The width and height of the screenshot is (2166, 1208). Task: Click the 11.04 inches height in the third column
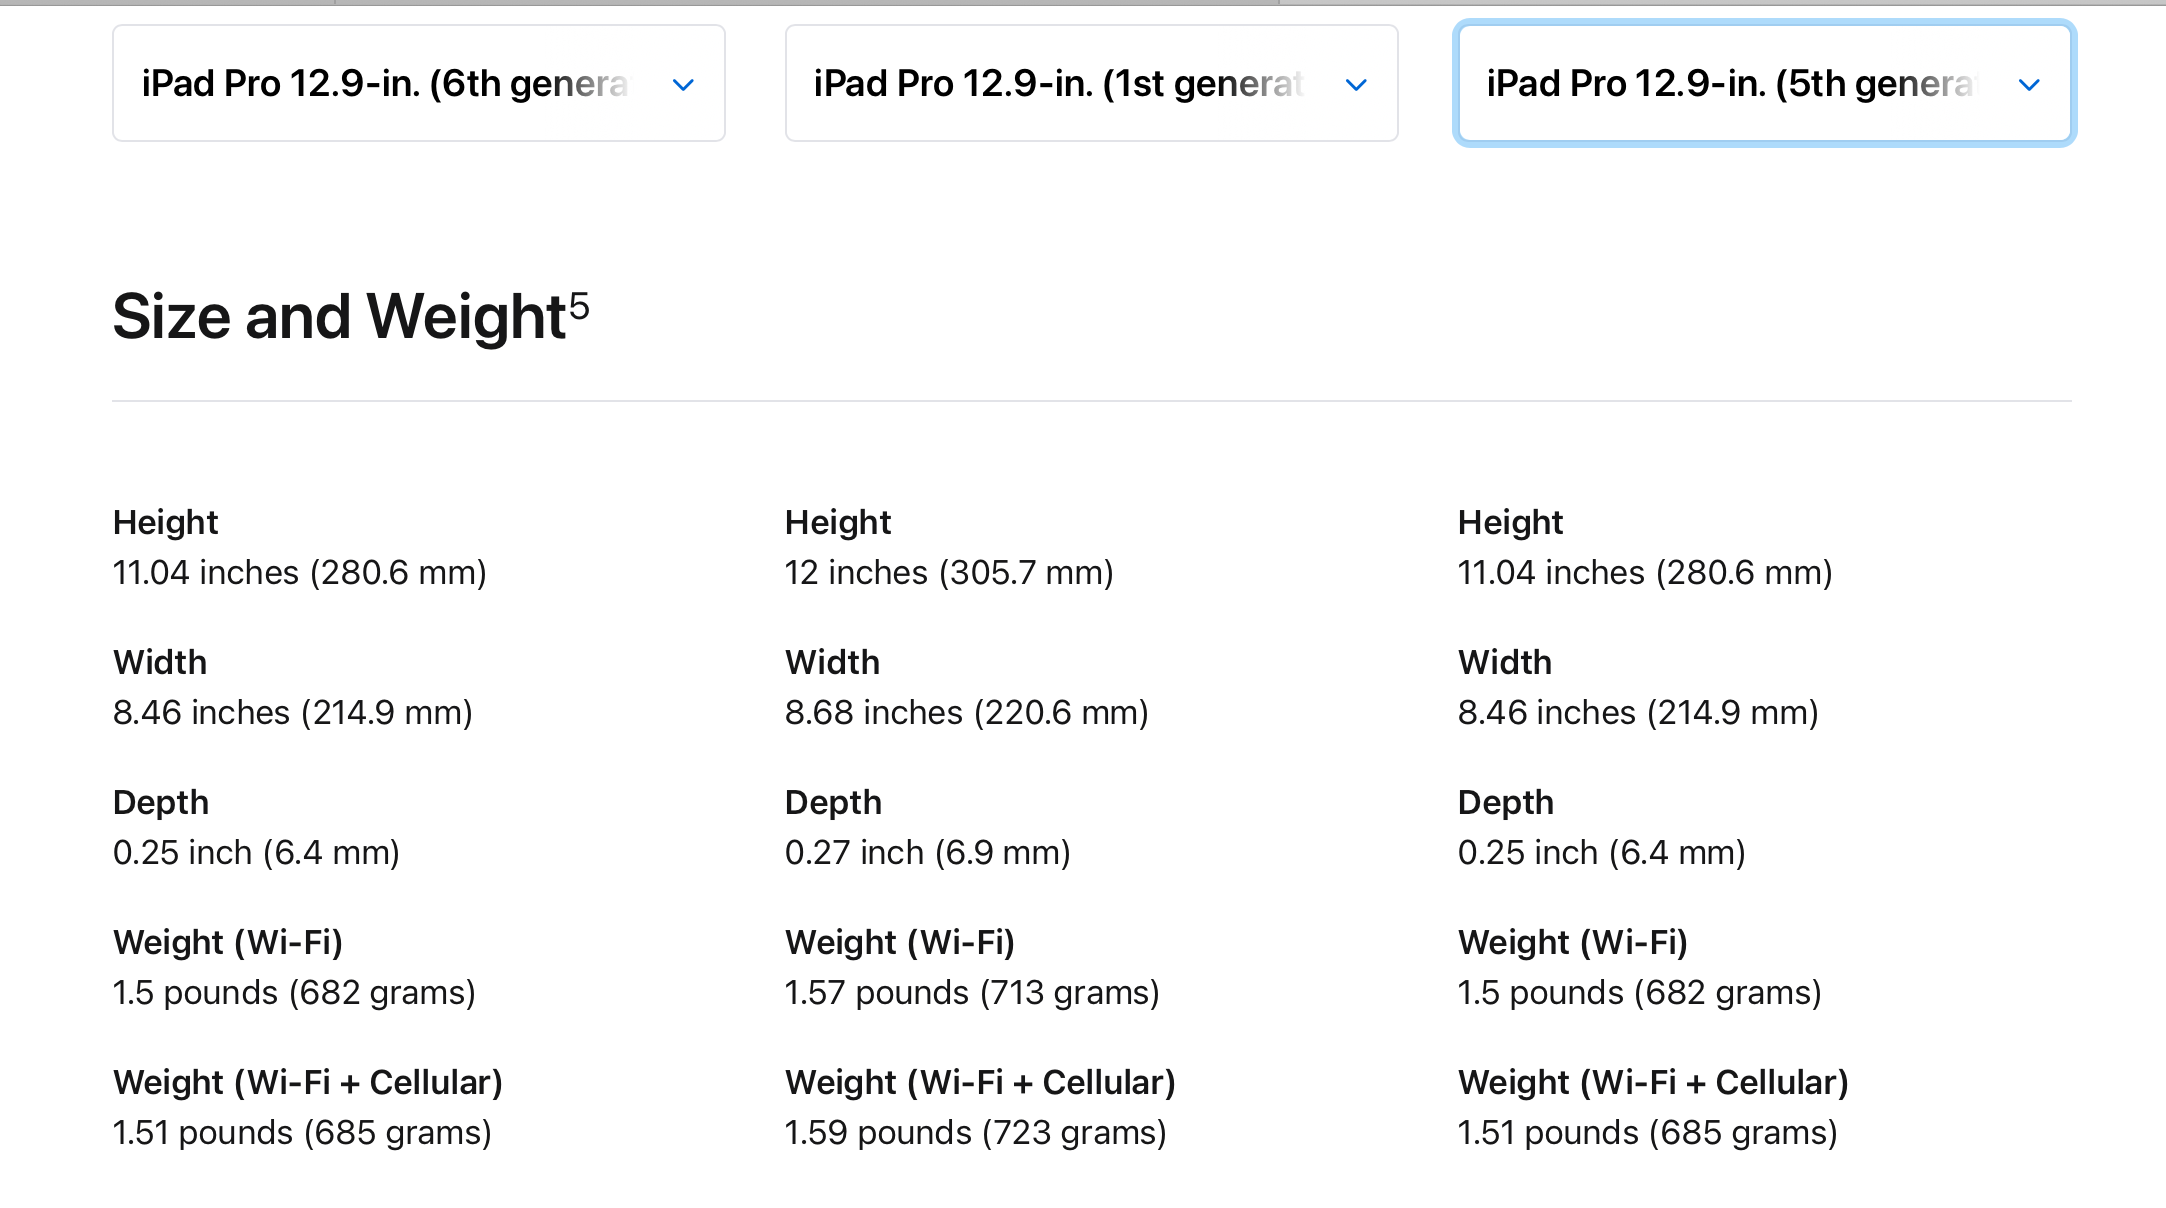click(1644, 573)
